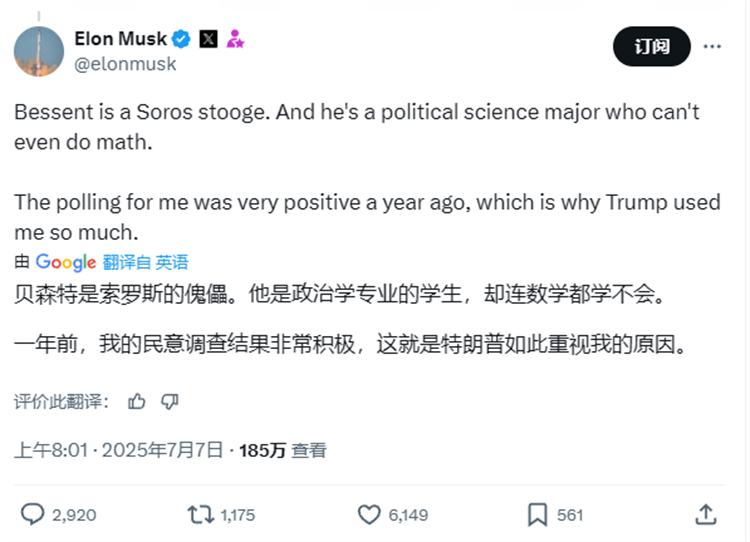The height and width of the screenshot is (542, 750).
Task: Open the three-dot more options menu
Action: [711, 46]
